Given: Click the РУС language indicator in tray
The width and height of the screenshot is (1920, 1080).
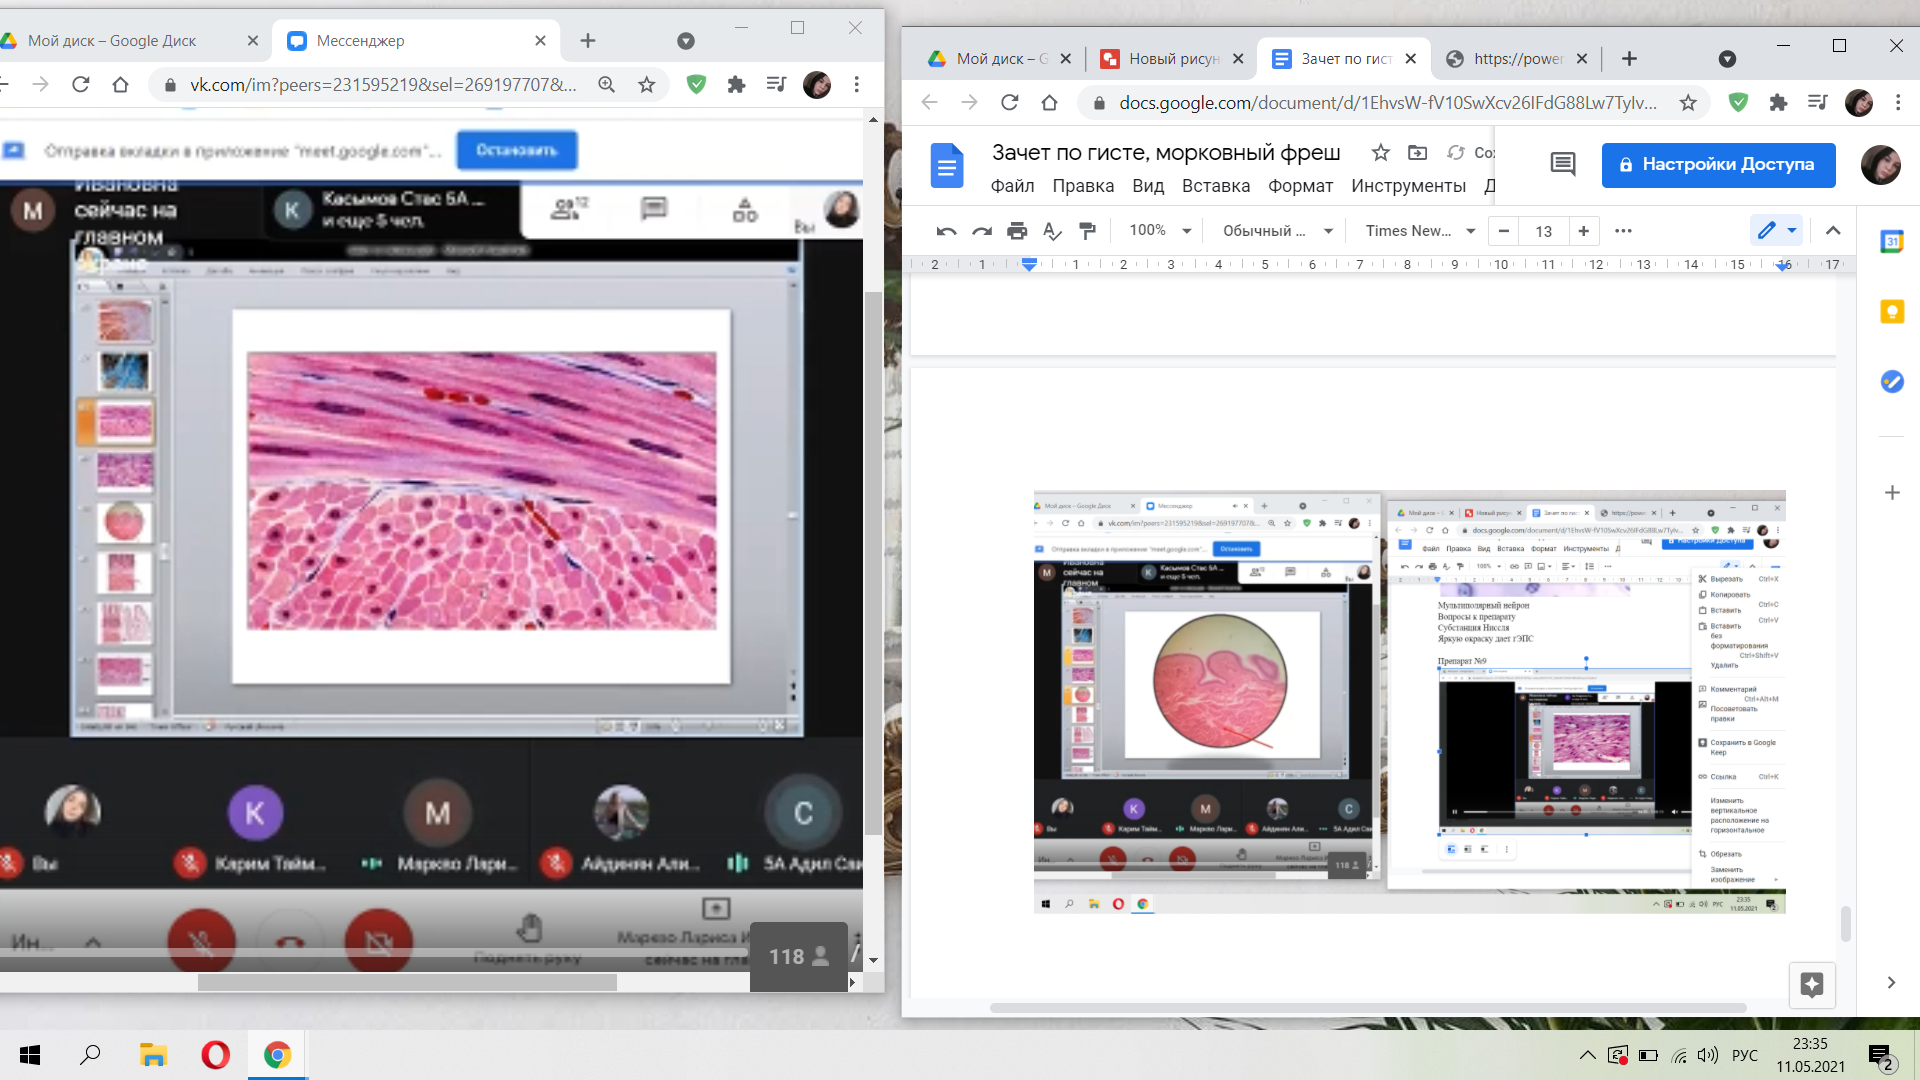Looking at the screenshot, I should click(1745, 1055).
